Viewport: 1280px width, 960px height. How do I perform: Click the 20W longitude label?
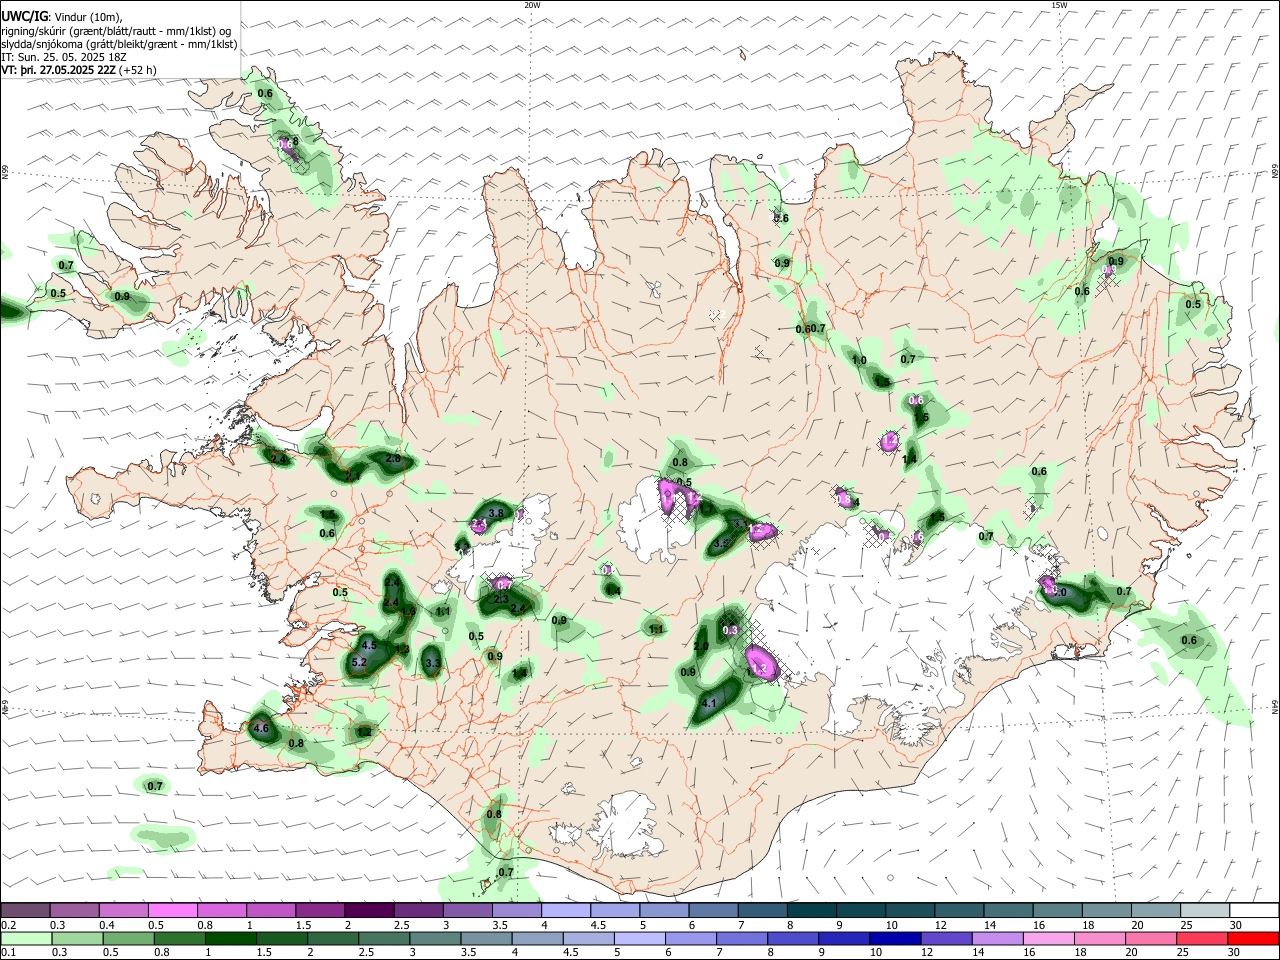(532, 5)
